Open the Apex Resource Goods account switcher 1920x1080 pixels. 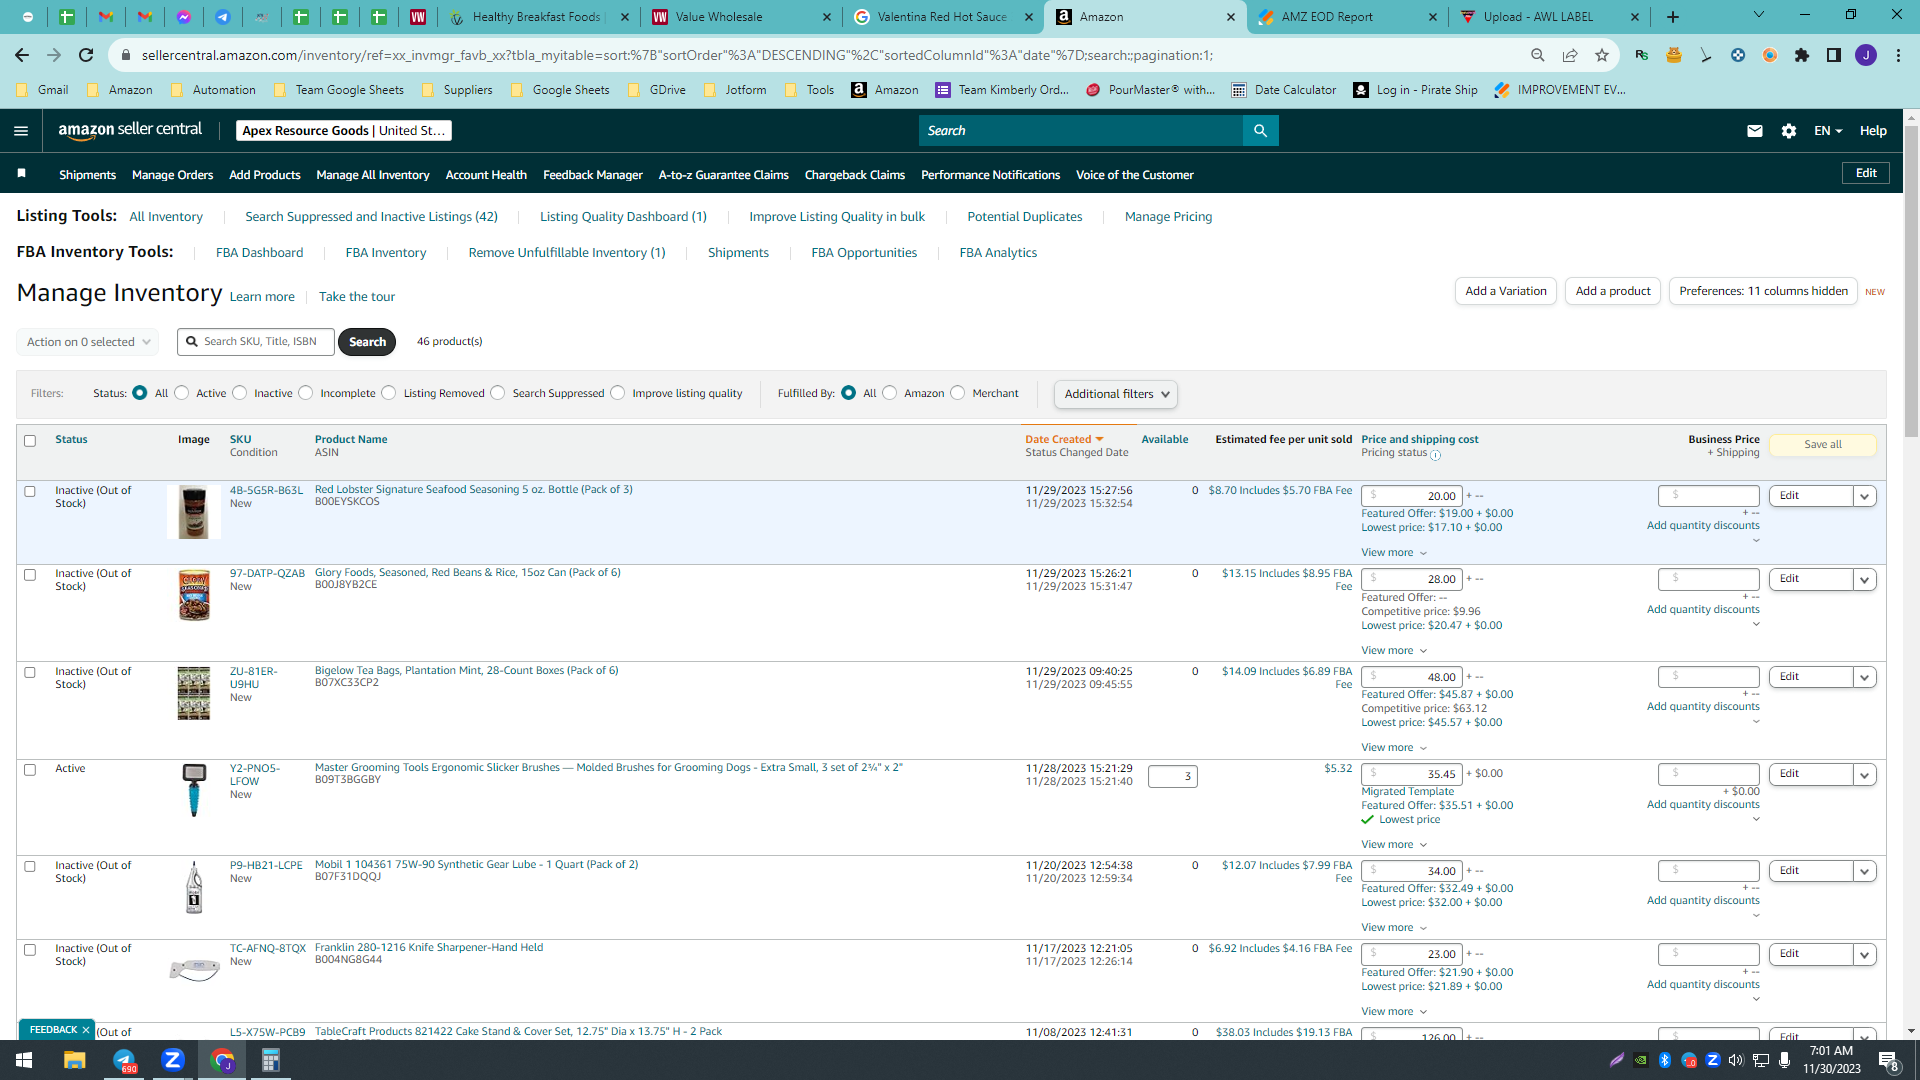coord(344,131)
